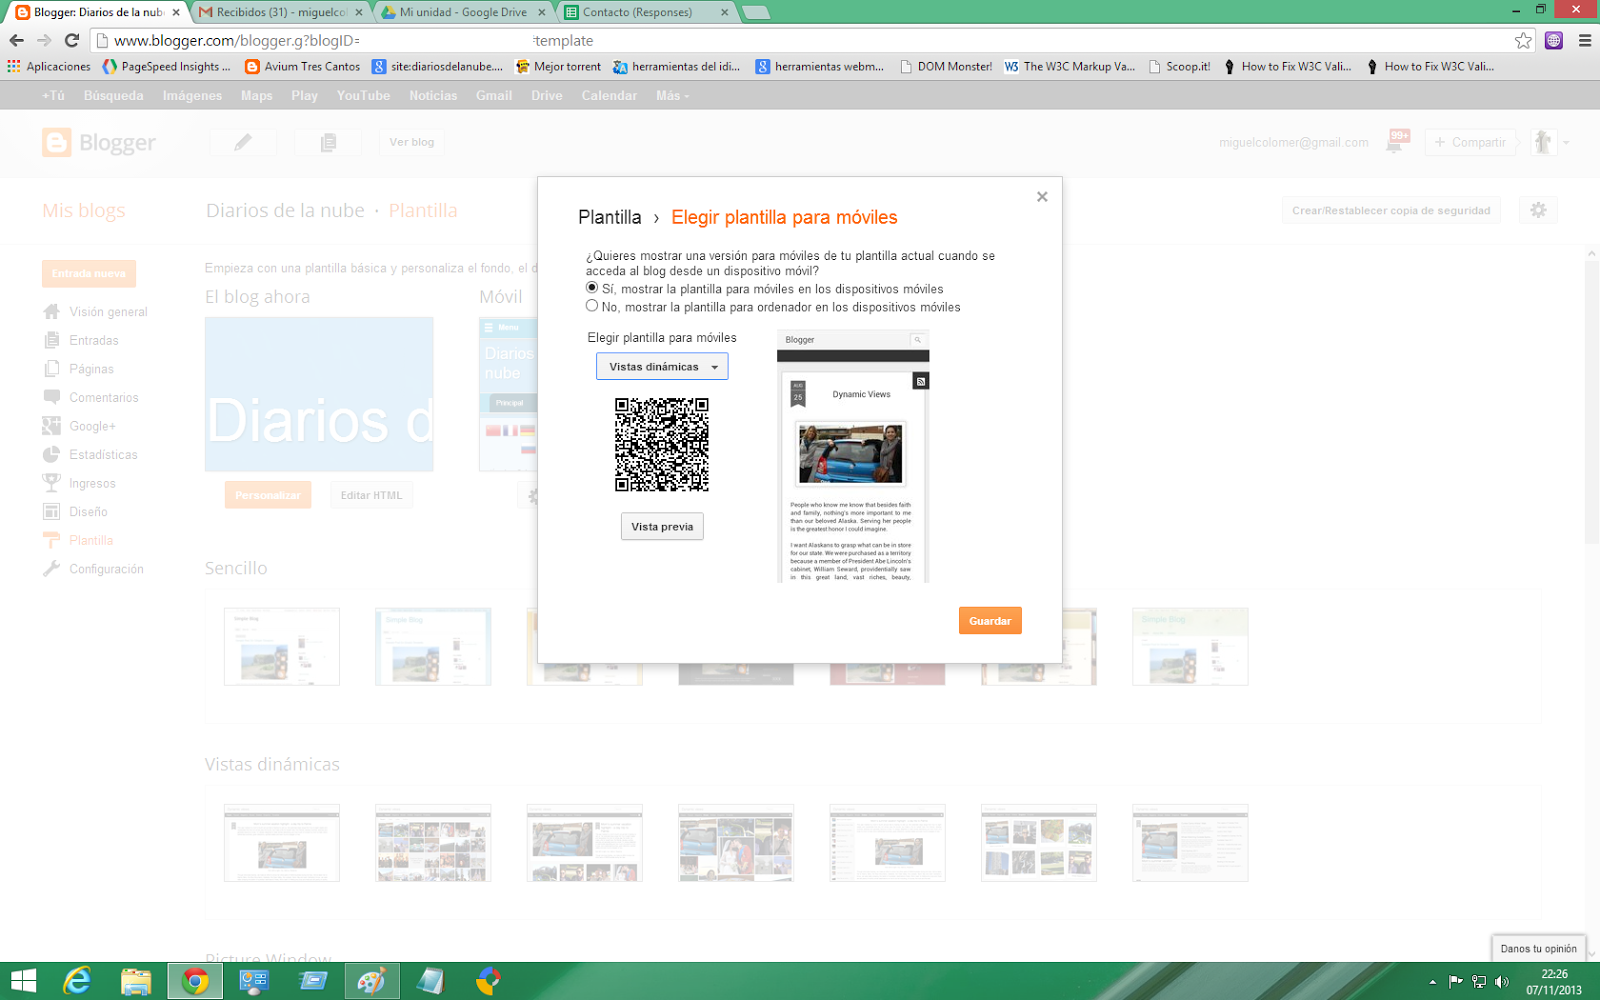Open Internet Explorer from taskbar
Image resolution: width=1600 pixels, height=1000 pixels.
pyautogui.click(x=77, y=981)
